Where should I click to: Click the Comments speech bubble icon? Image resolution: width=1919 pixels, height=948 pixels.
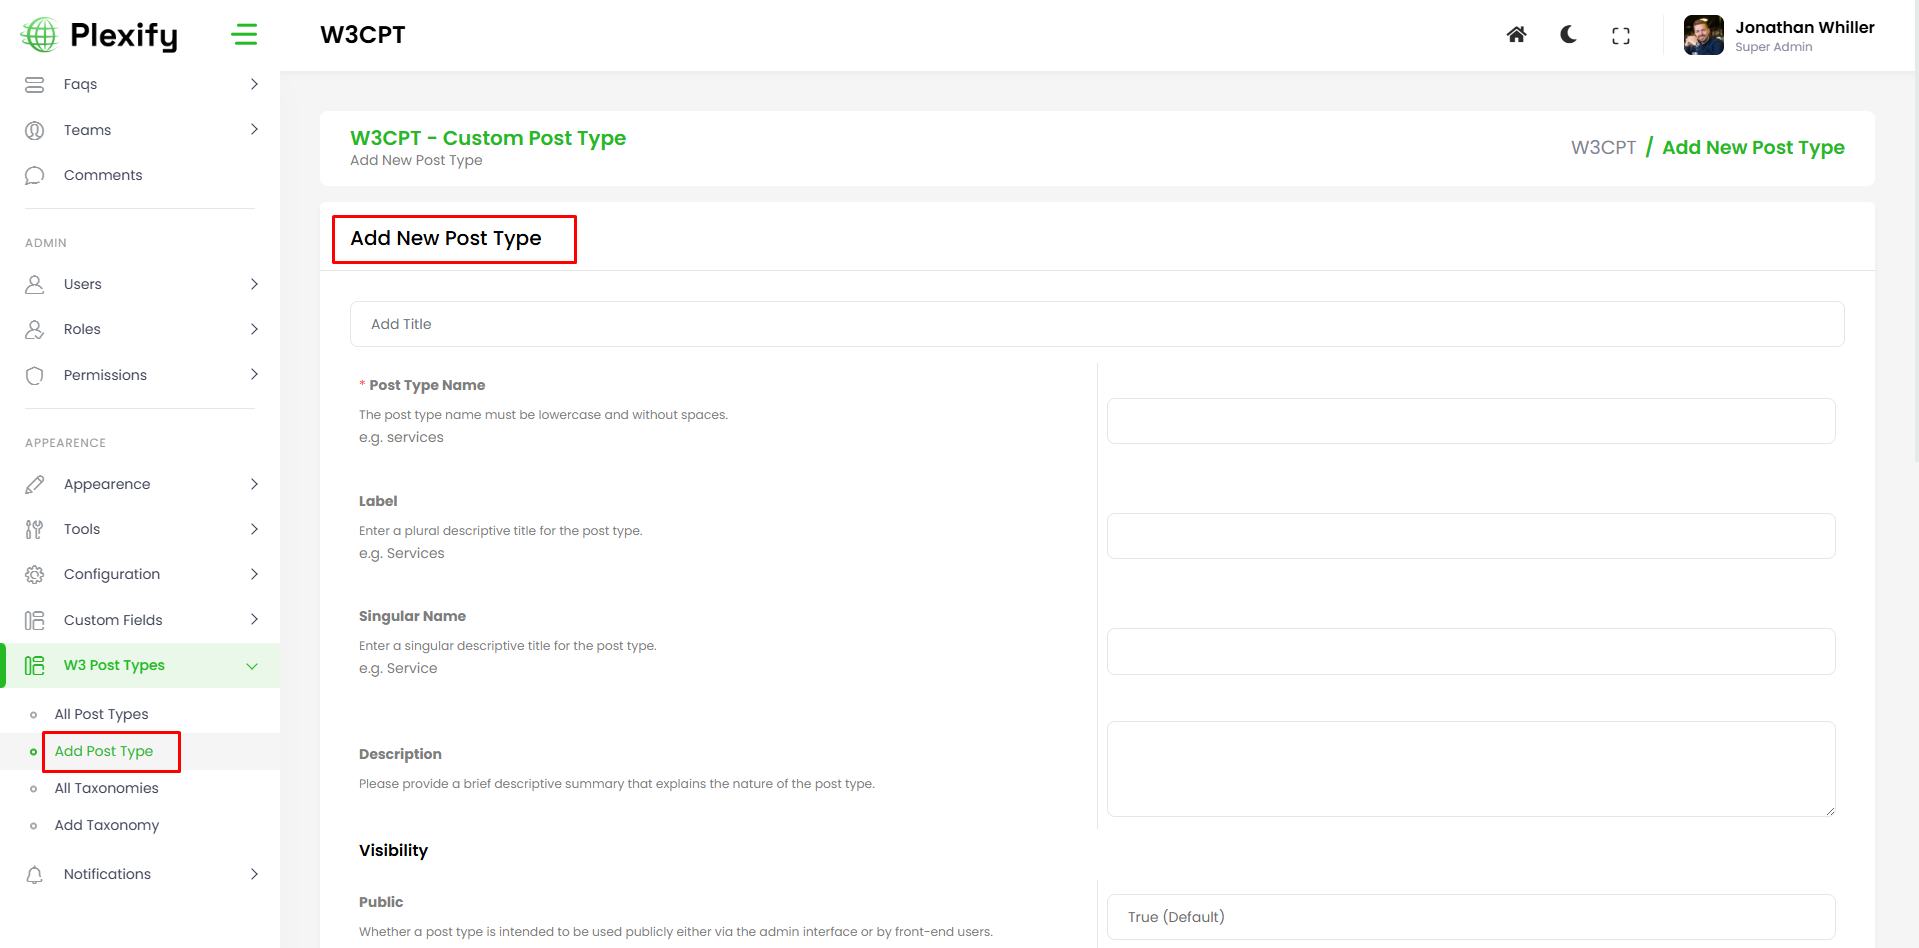[35, 176]
